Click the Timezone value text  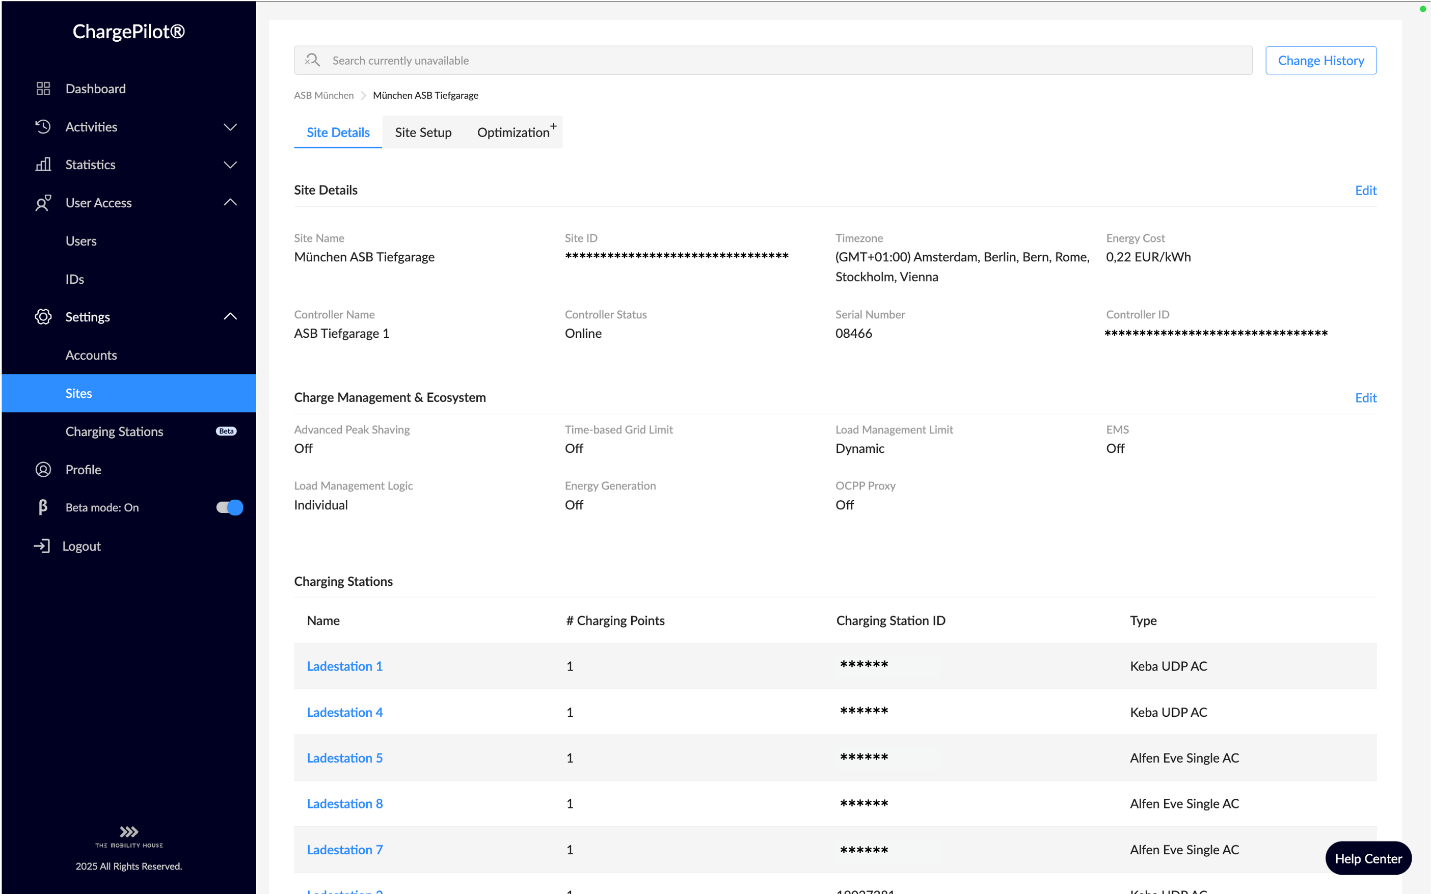pos(963,267)
